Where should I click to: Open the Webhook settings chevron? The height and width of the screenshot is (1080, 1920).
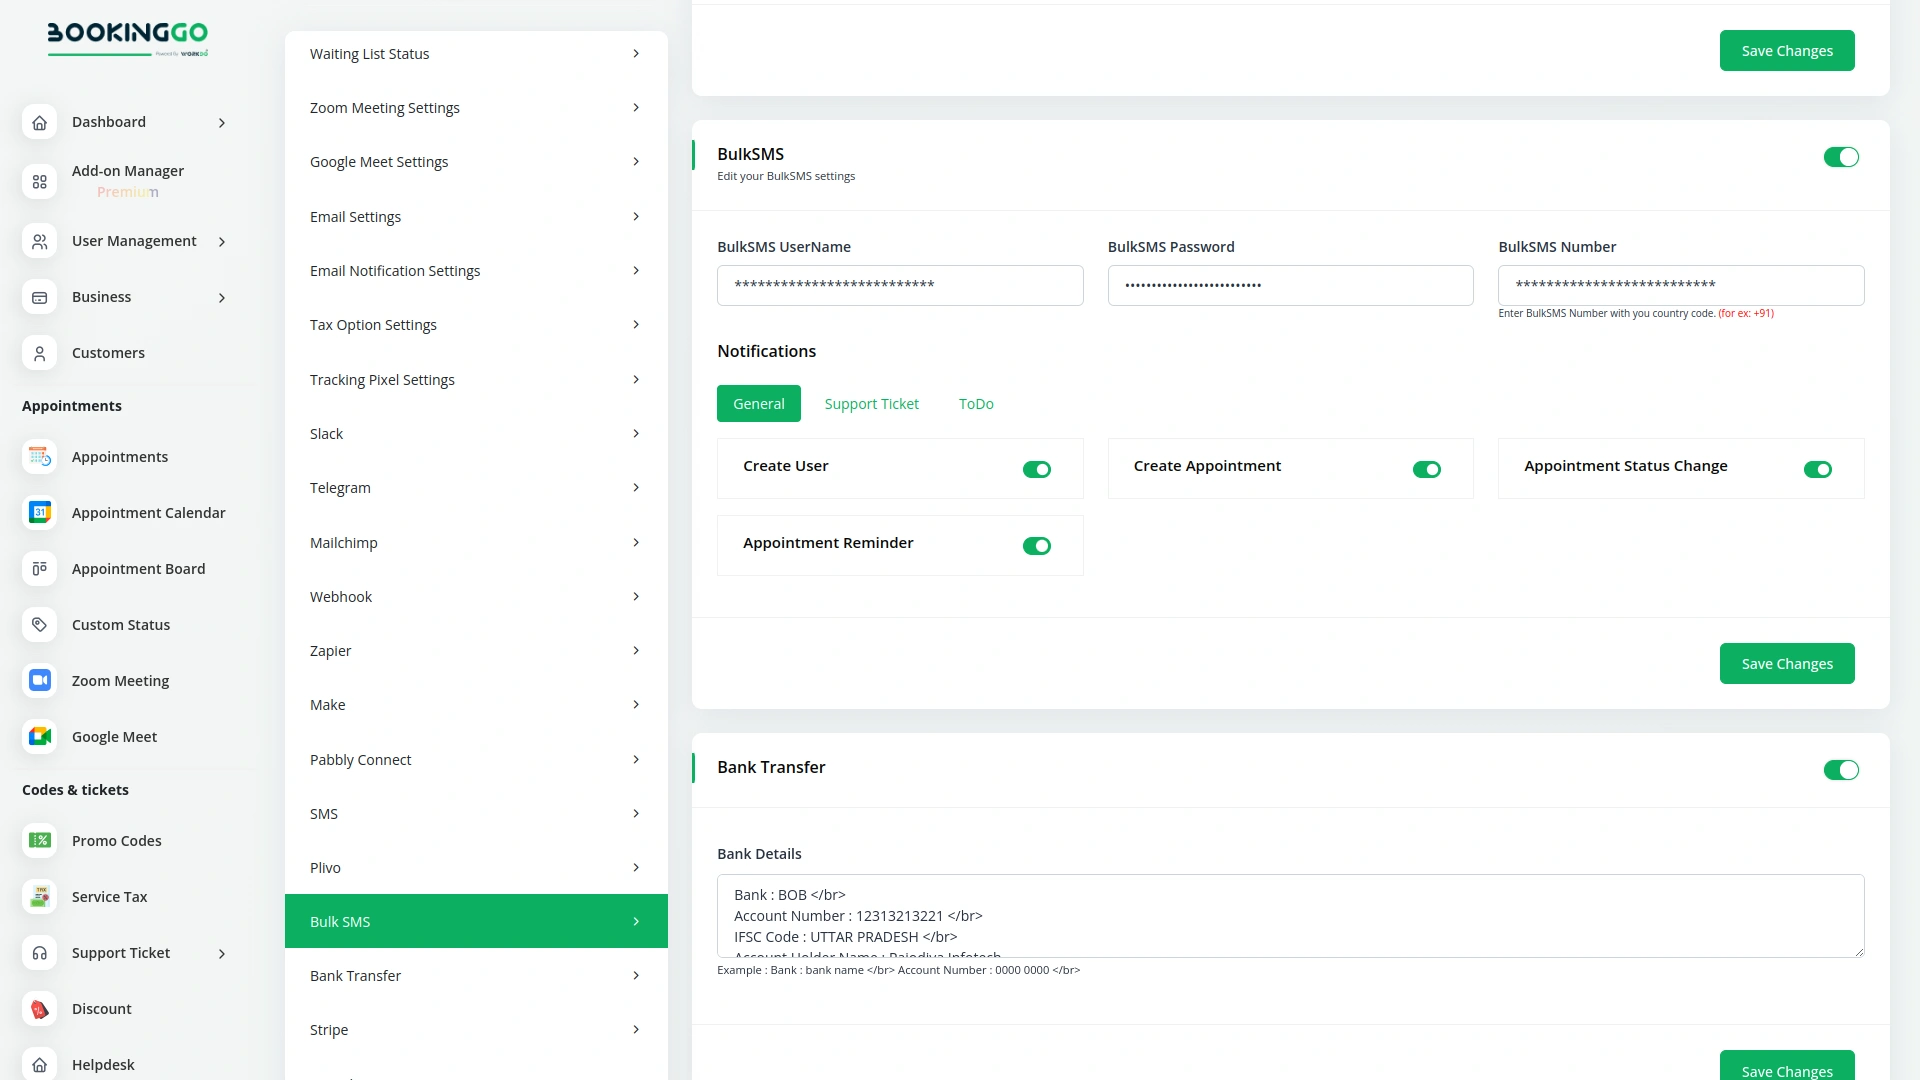point(636,596)
